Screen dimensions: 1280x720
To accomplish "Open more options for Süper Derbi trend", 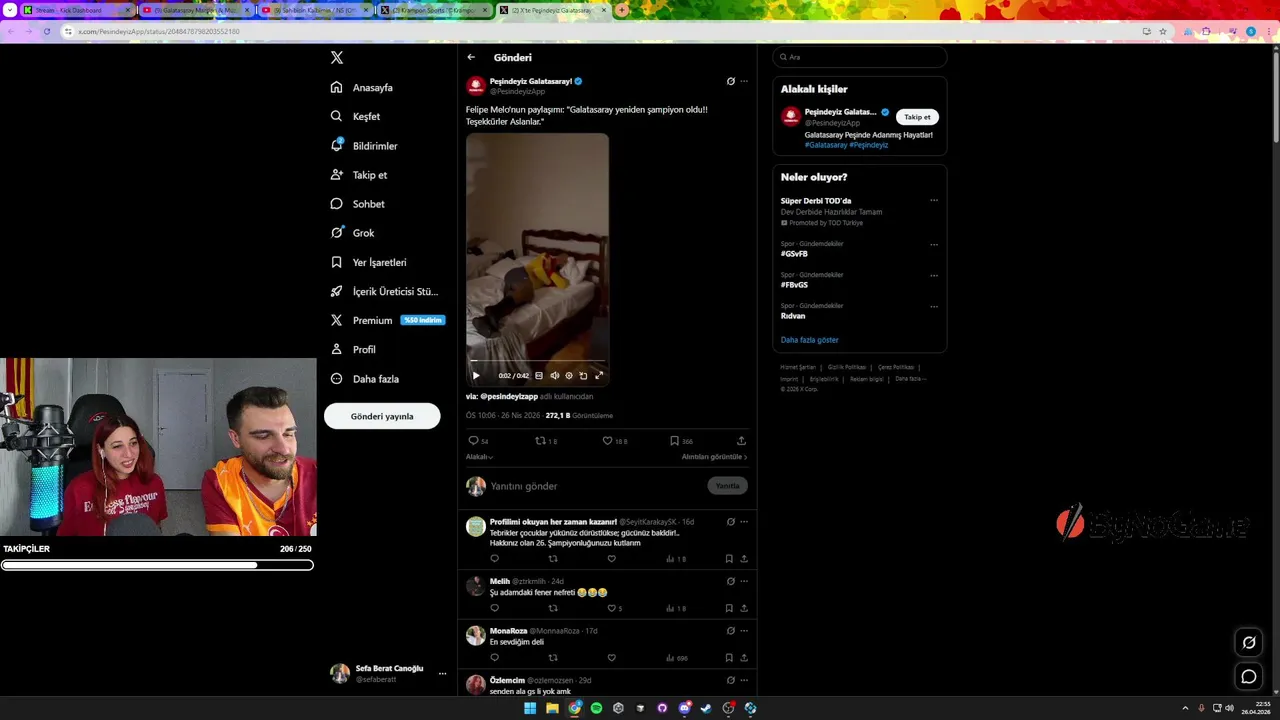I will [x=934, y=200].
